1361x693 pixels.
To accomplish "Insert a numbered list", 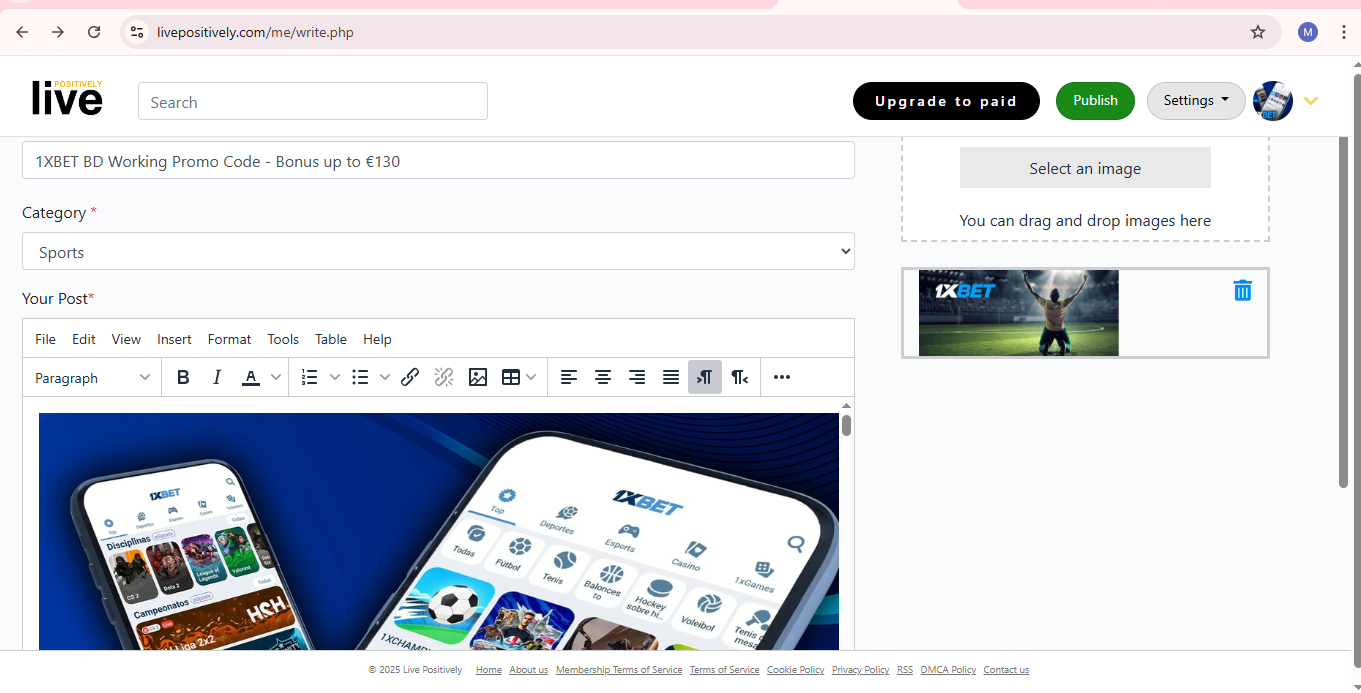I will tap(310, 377).
